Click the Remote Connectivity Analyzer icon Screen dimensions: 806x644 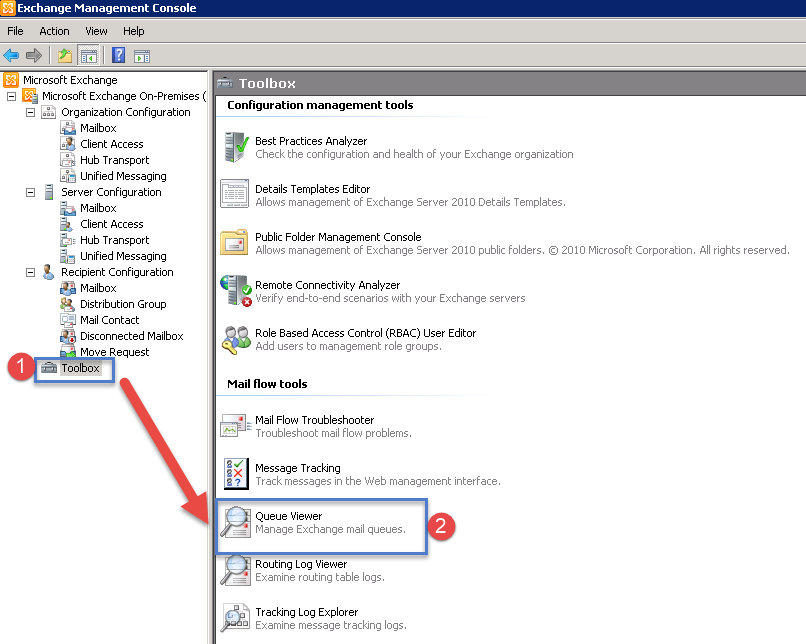(236, 290)
